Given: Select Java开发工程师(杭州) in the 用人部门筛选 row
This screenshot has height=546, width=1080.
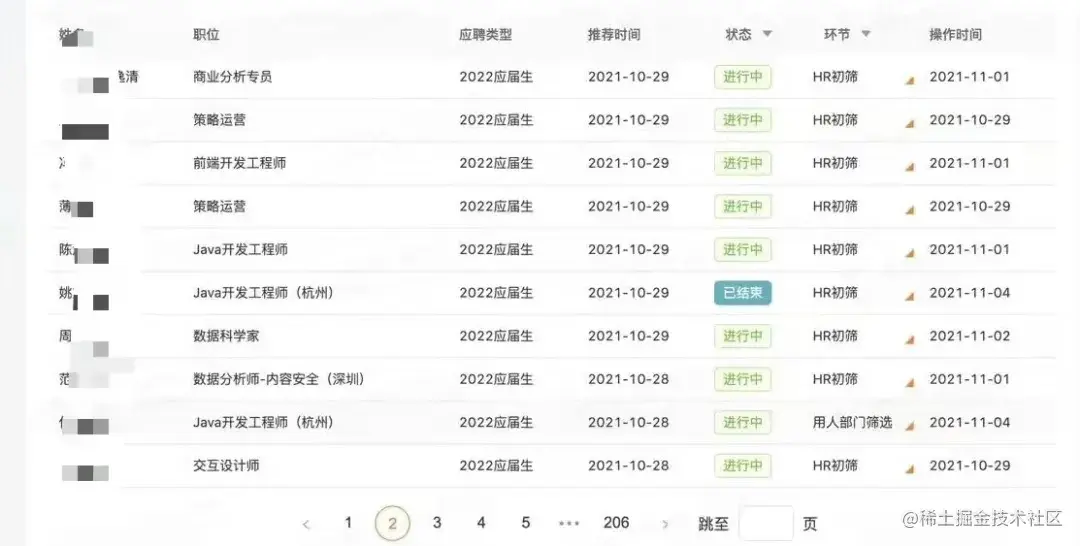Looking at the screenshot, I should pos(264,422).
